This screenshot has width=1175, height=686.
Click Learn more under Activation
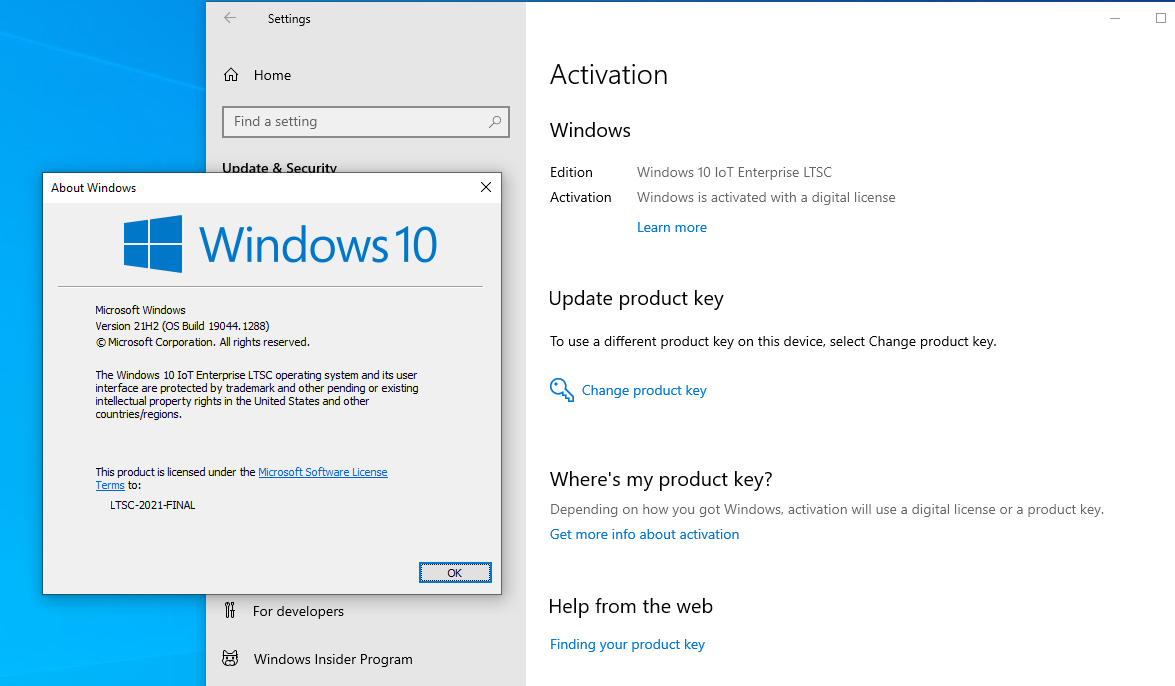(671, 227)
